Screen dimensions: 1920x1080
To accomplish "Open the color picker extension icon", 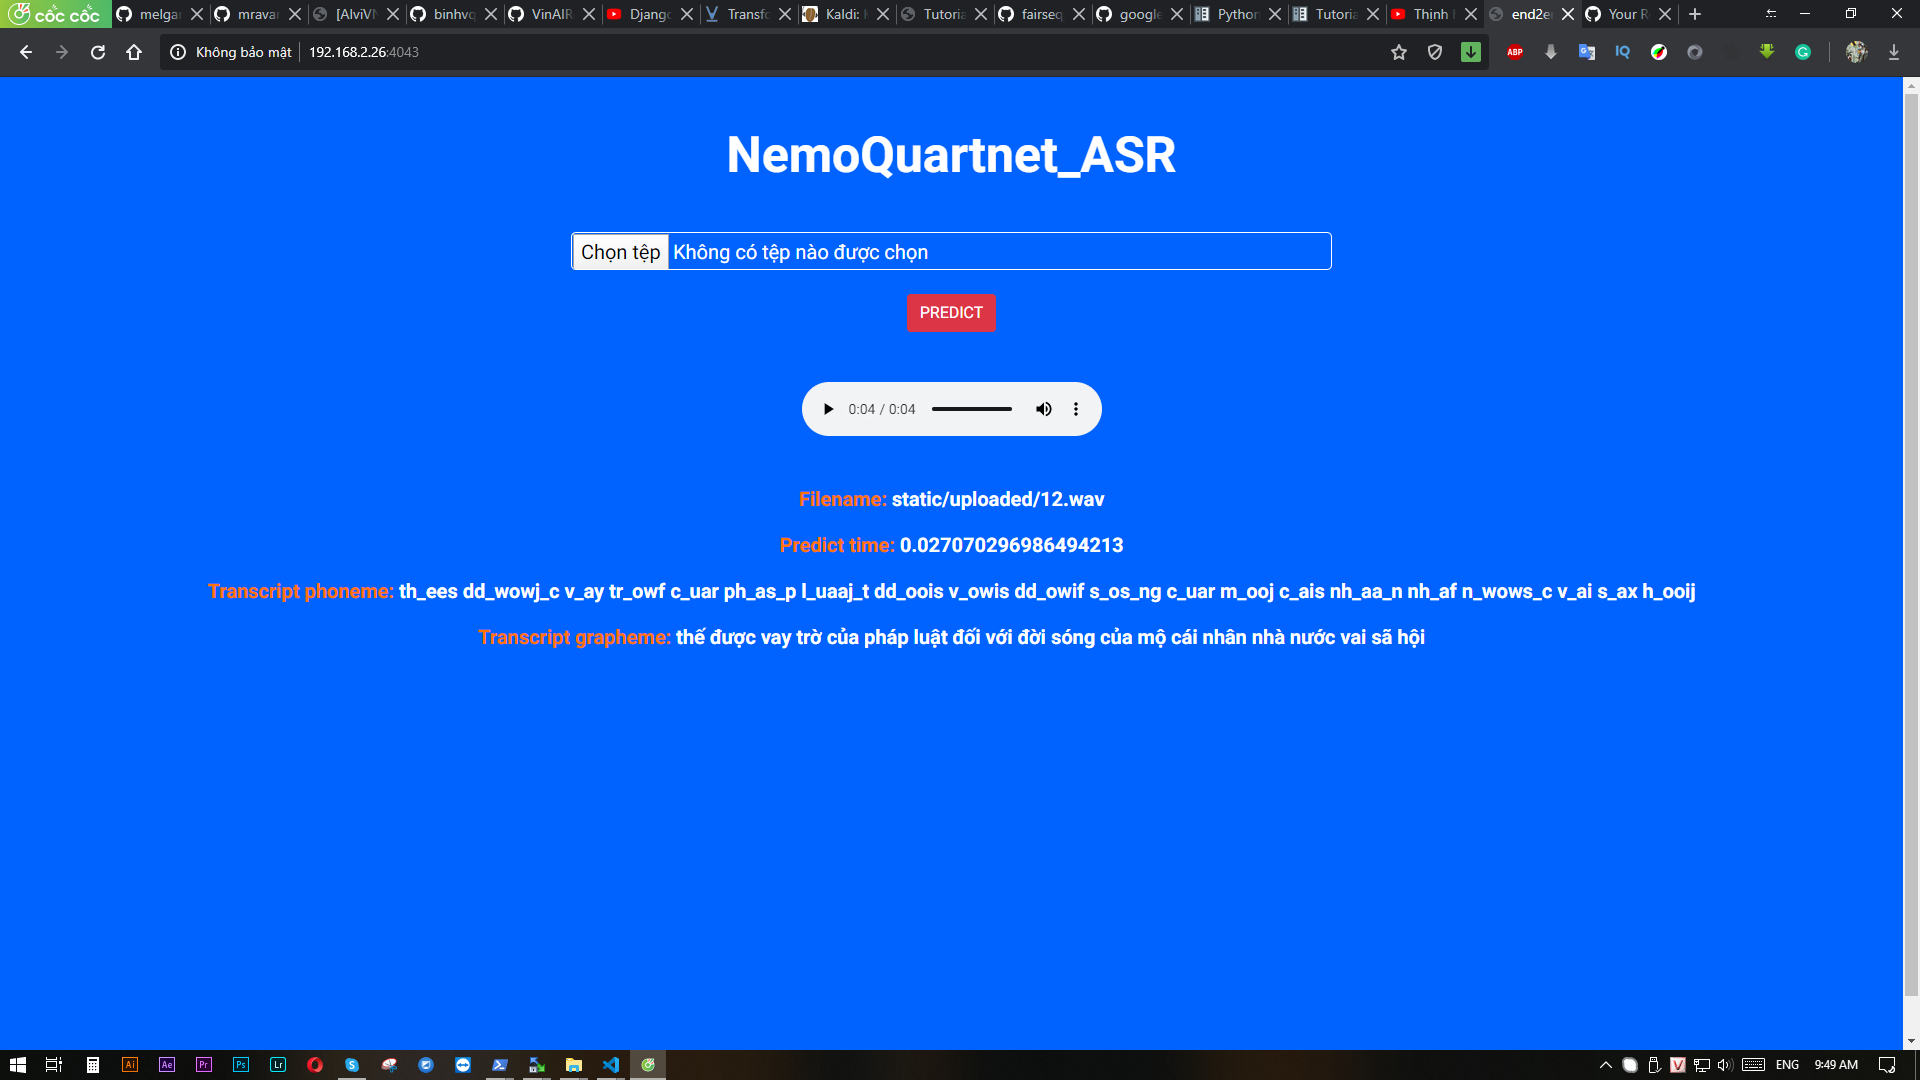I will pos(1659,52).
